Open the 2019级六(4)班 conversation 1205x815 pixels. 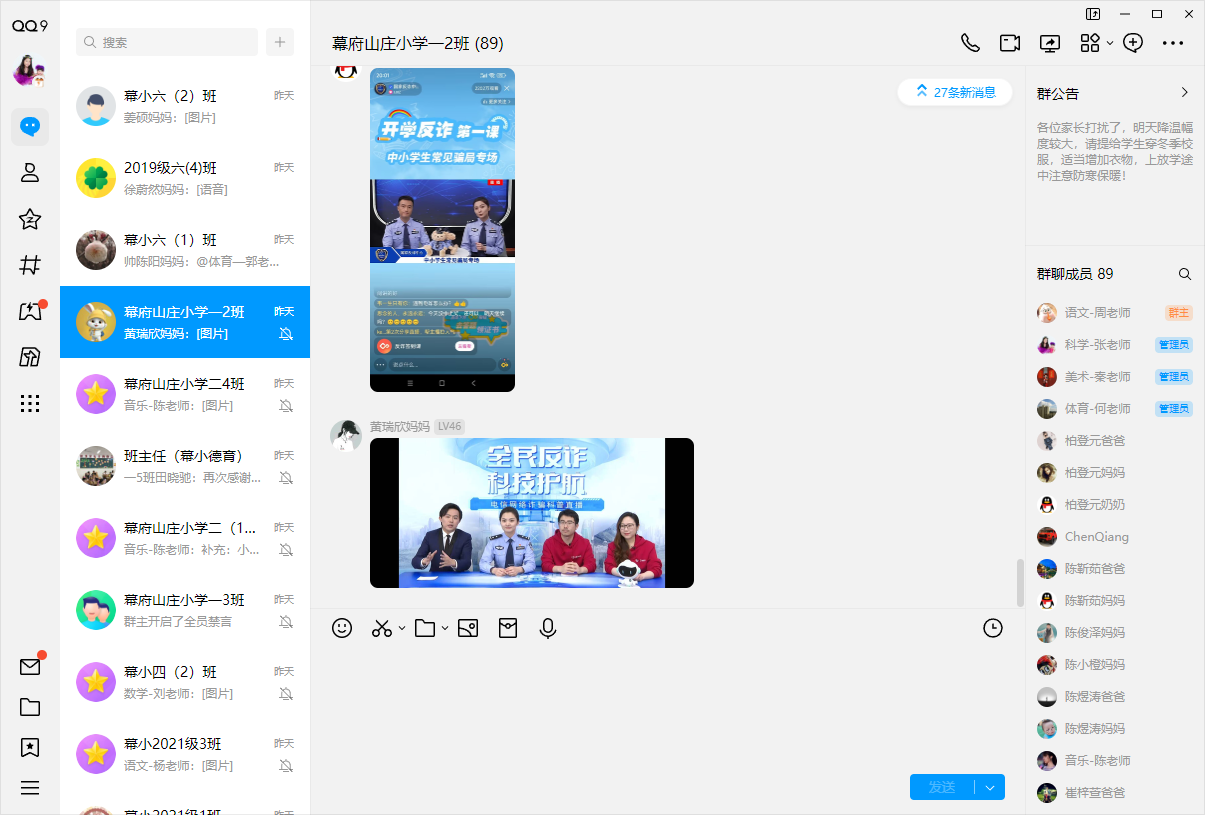click(185, 178)
